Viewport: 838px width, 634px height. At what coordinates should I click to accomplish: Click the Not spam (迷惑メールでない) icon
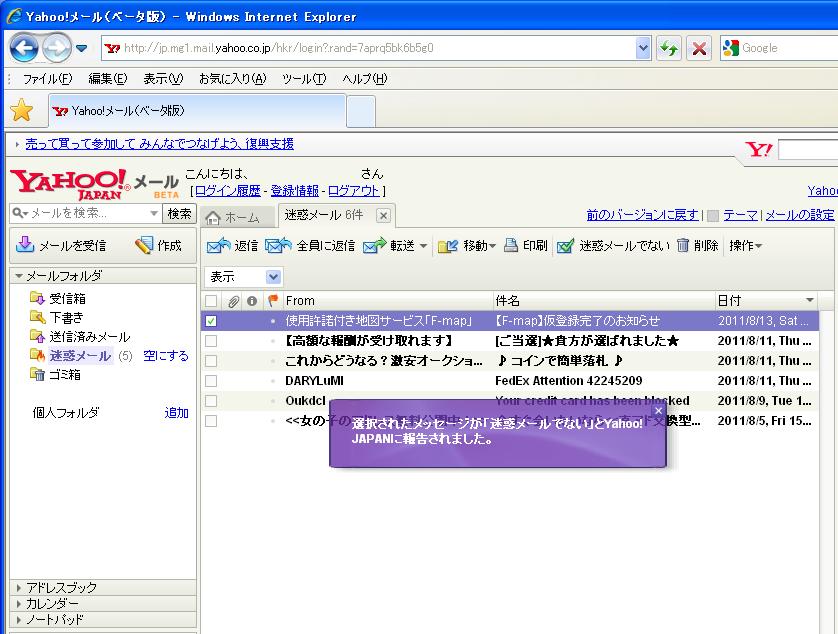(565, 245)
